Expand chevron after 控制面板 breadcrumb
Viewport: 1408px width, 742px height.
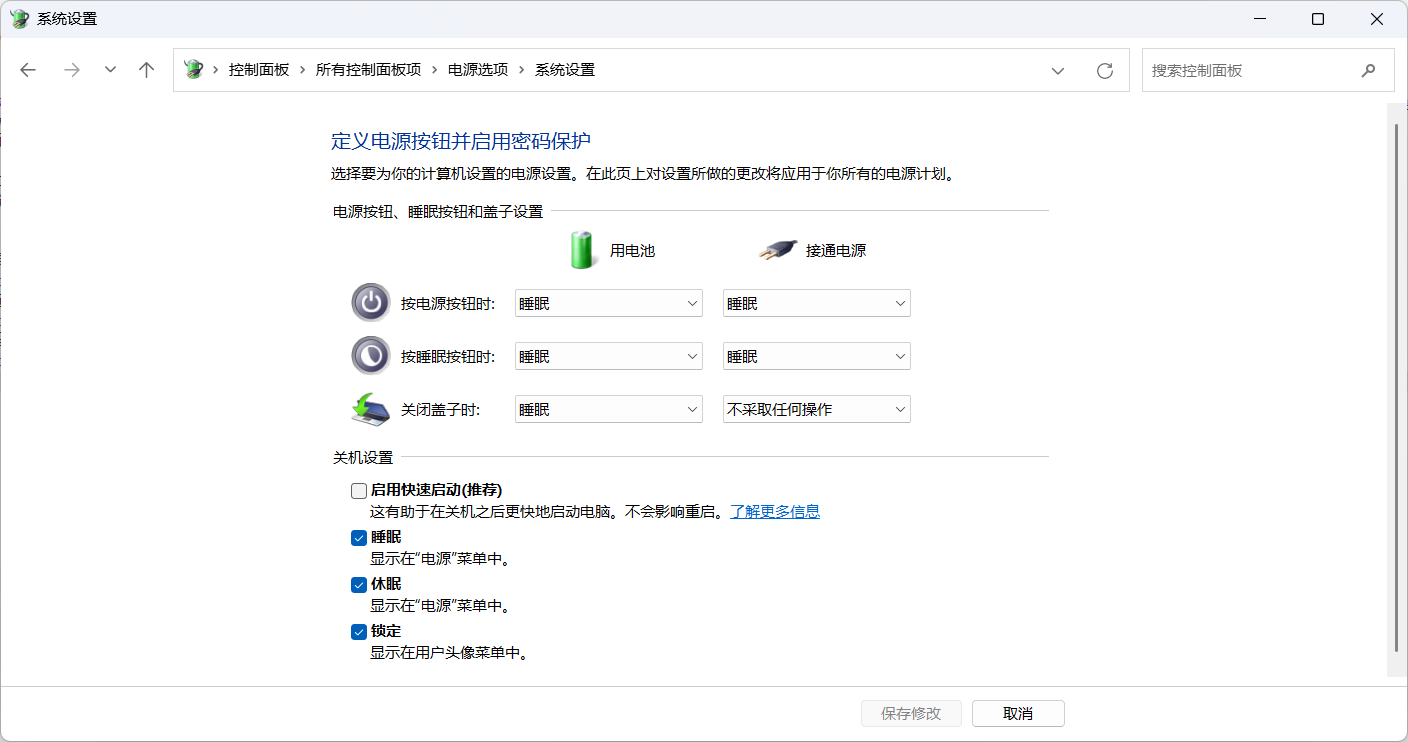(302, 70)
